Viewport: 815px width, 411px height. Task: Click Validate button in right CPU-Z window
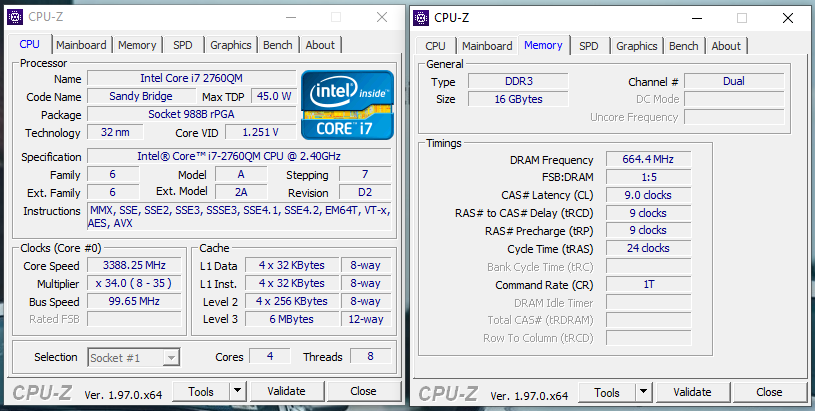(x=692, y=392)
